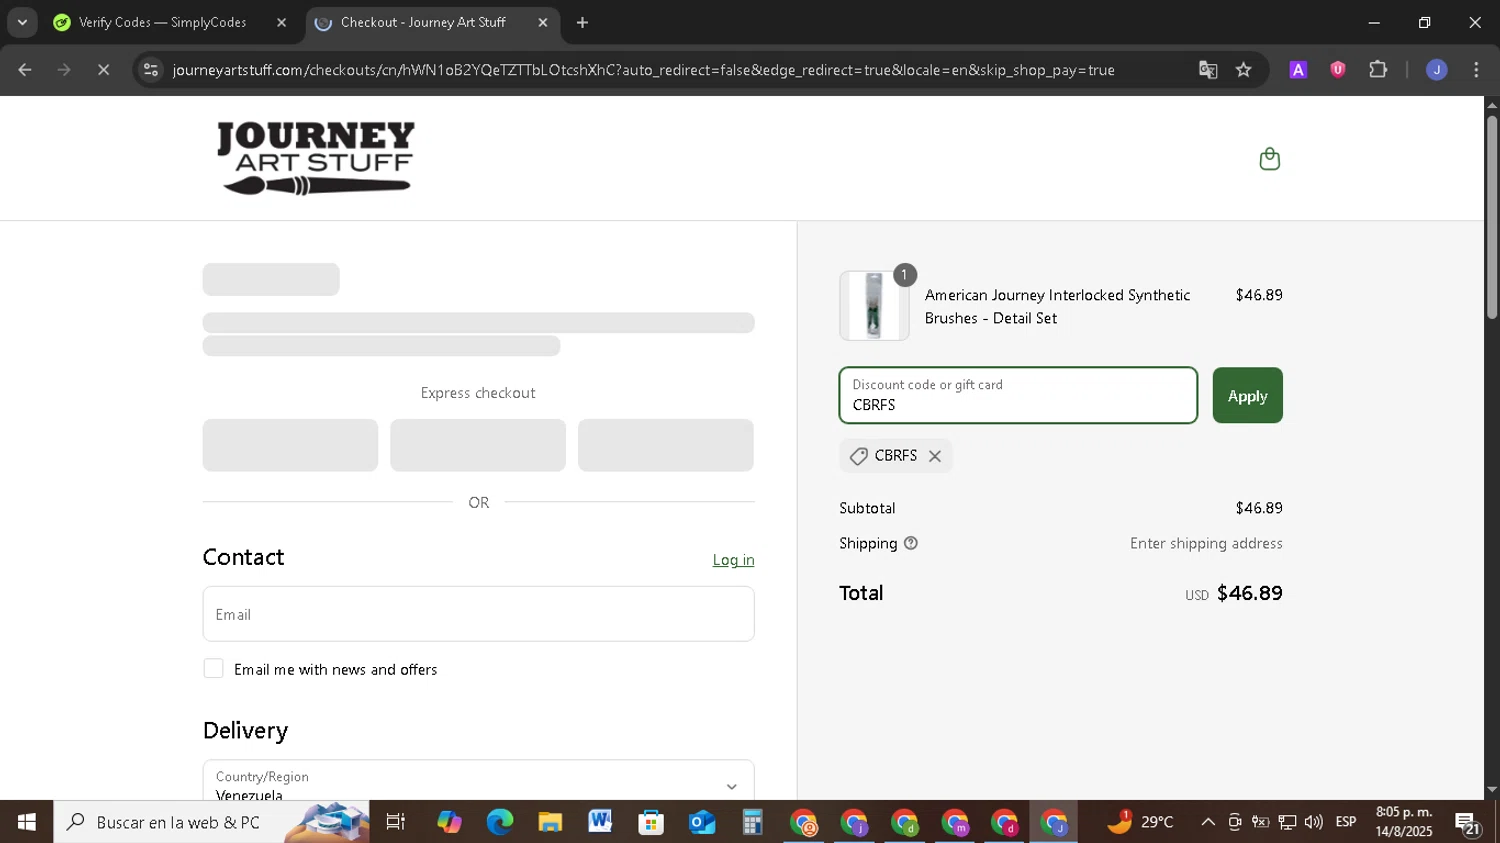Show hidden system tray icons
The width and height of the screenshot is (1500, 843).
click(x=1207, y=822)
